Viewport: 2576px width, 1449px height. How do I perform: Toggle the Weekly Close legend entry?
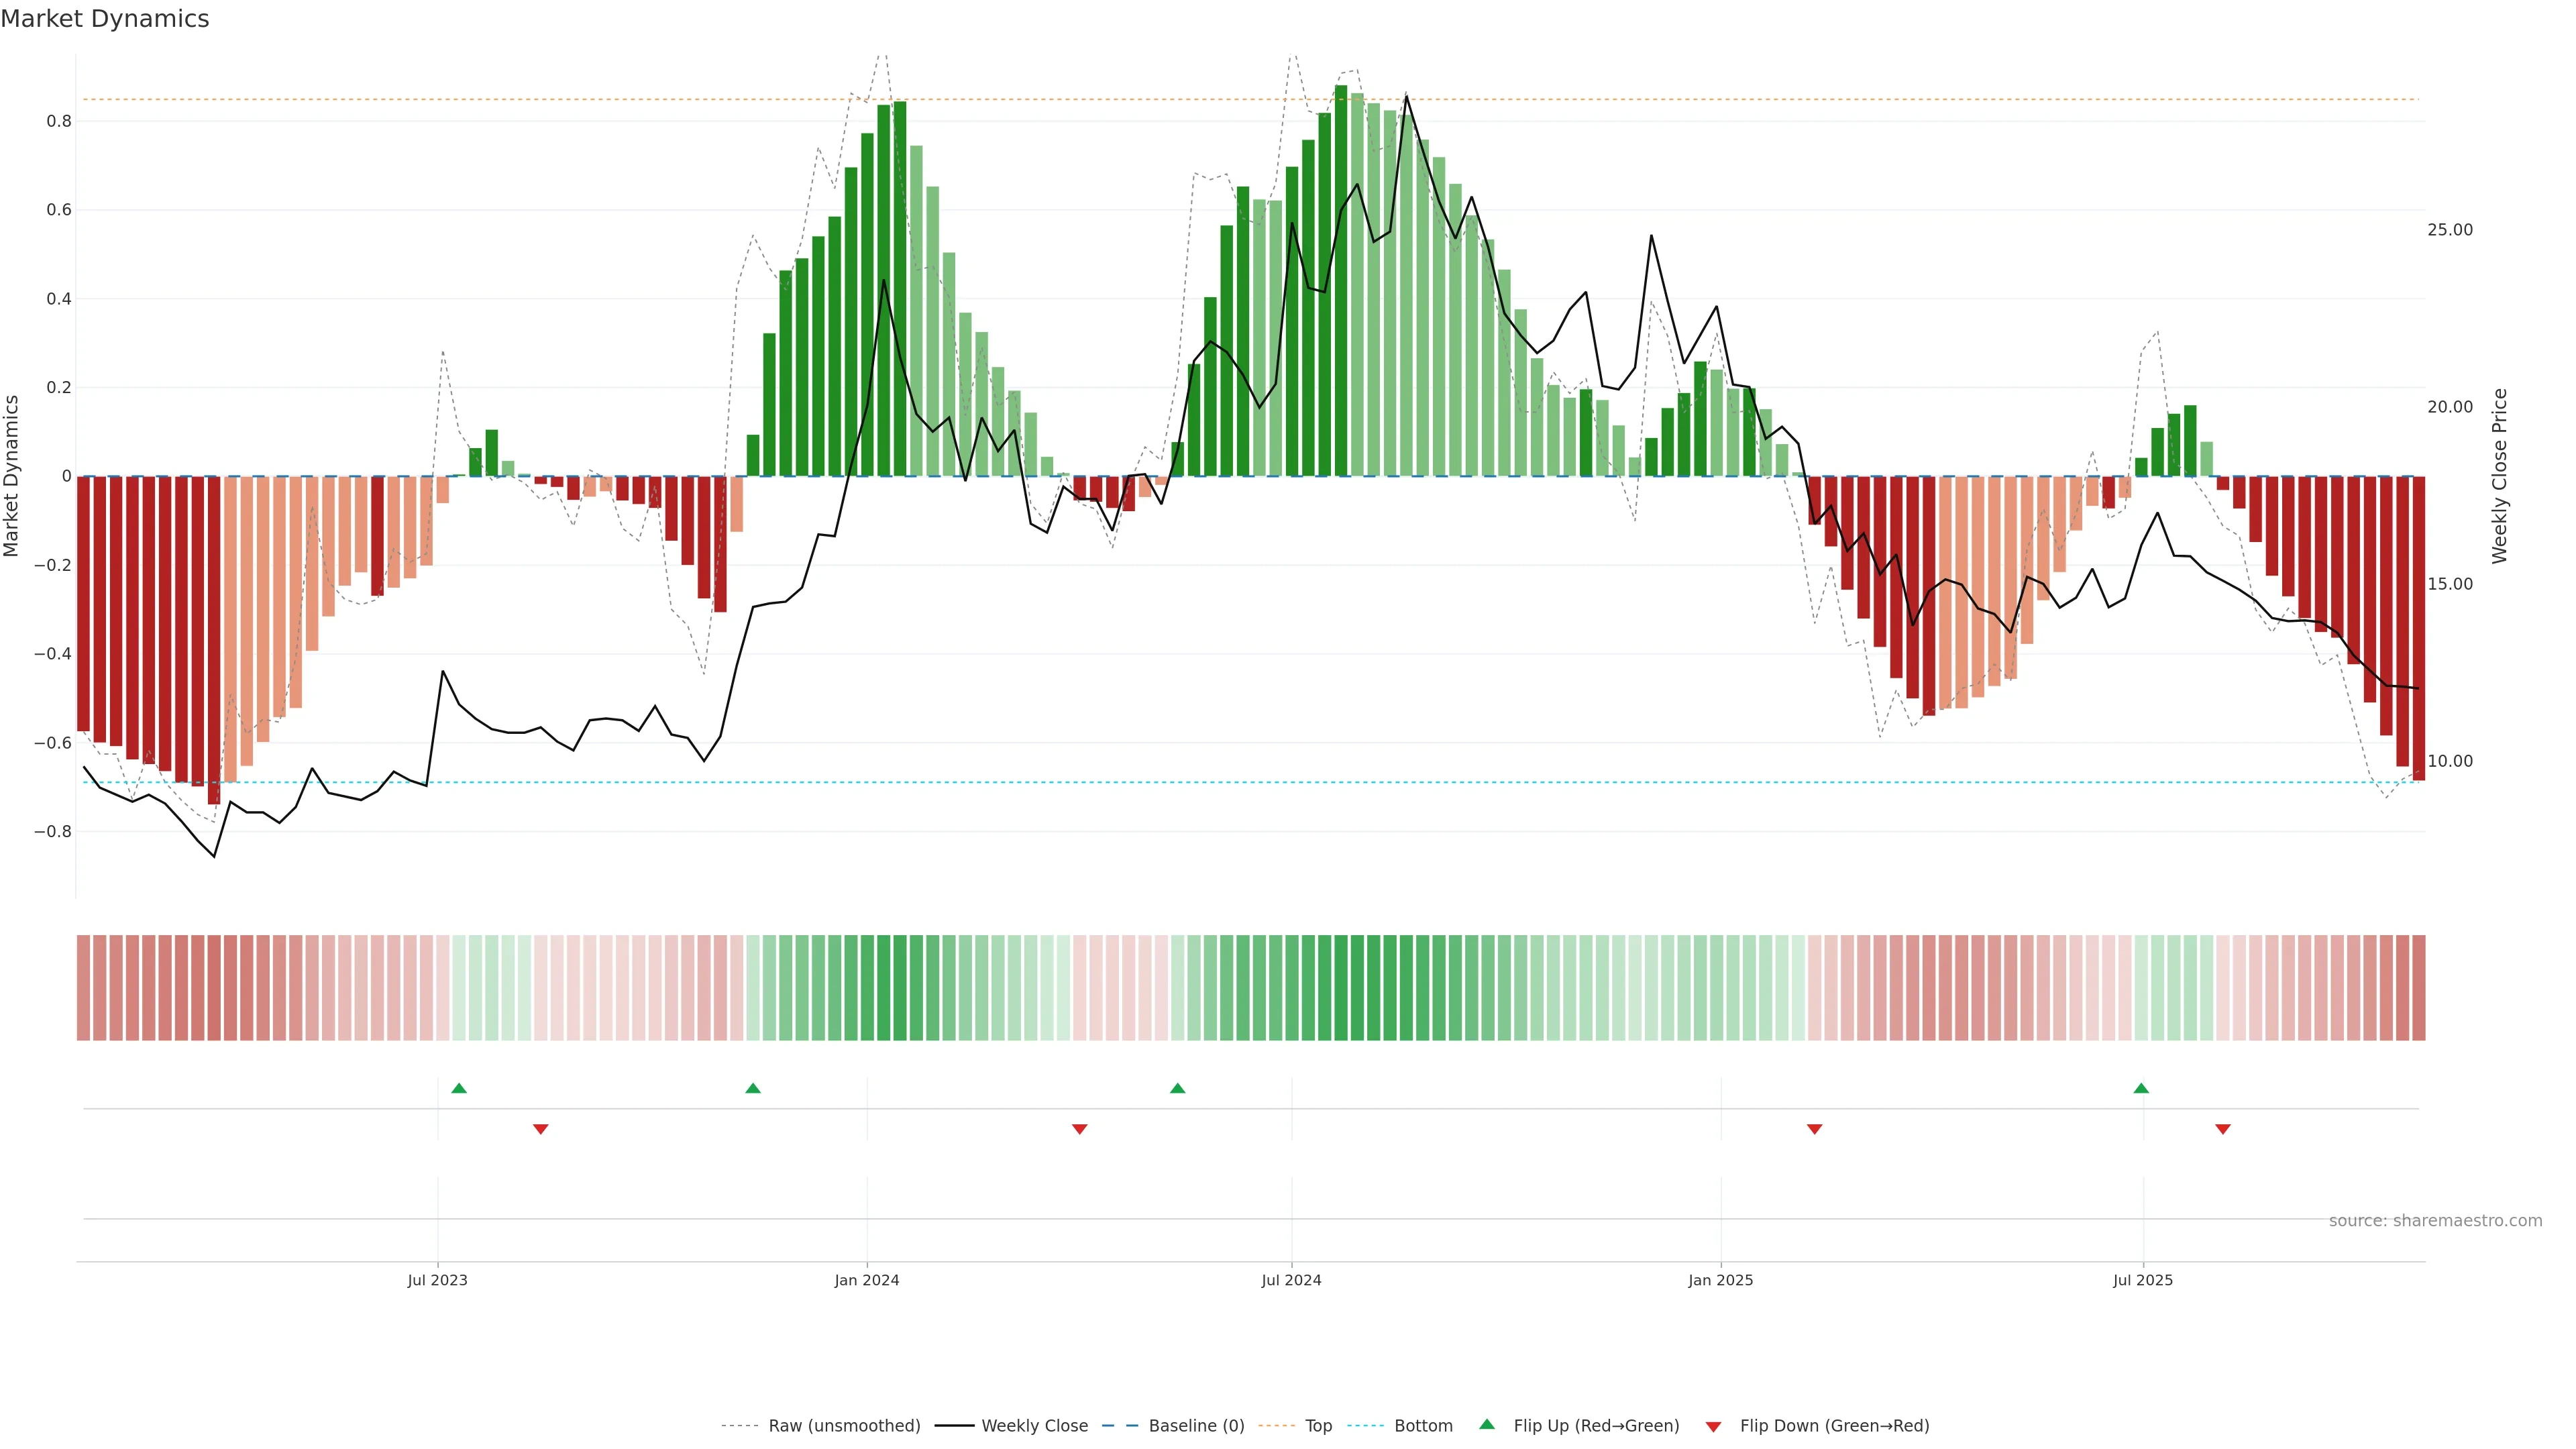tap(1034, 1426)
